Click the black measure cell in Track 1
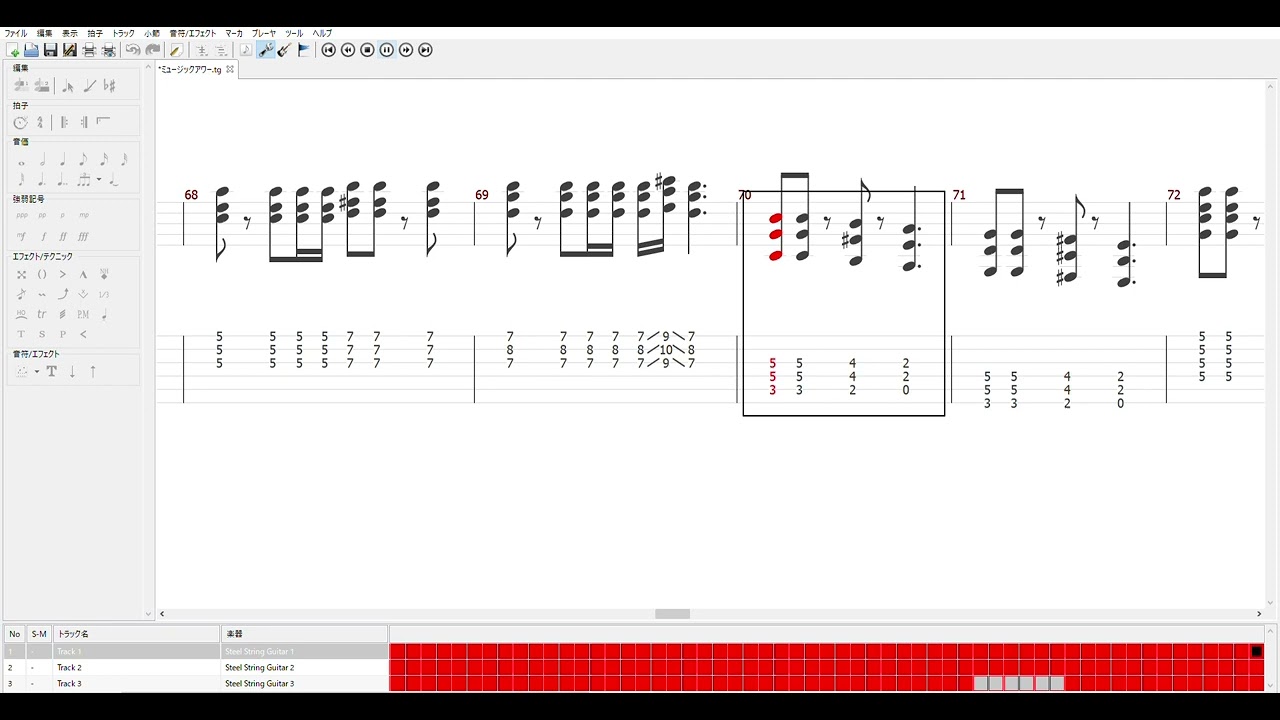 pos(1257,651)
